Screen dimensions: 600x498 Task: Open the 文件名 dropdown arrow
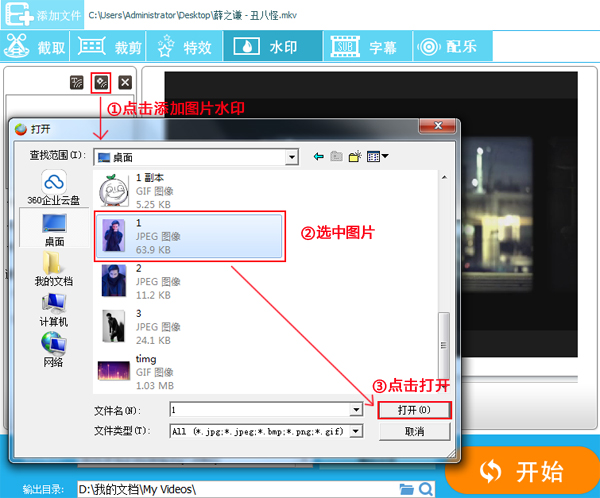356,410
